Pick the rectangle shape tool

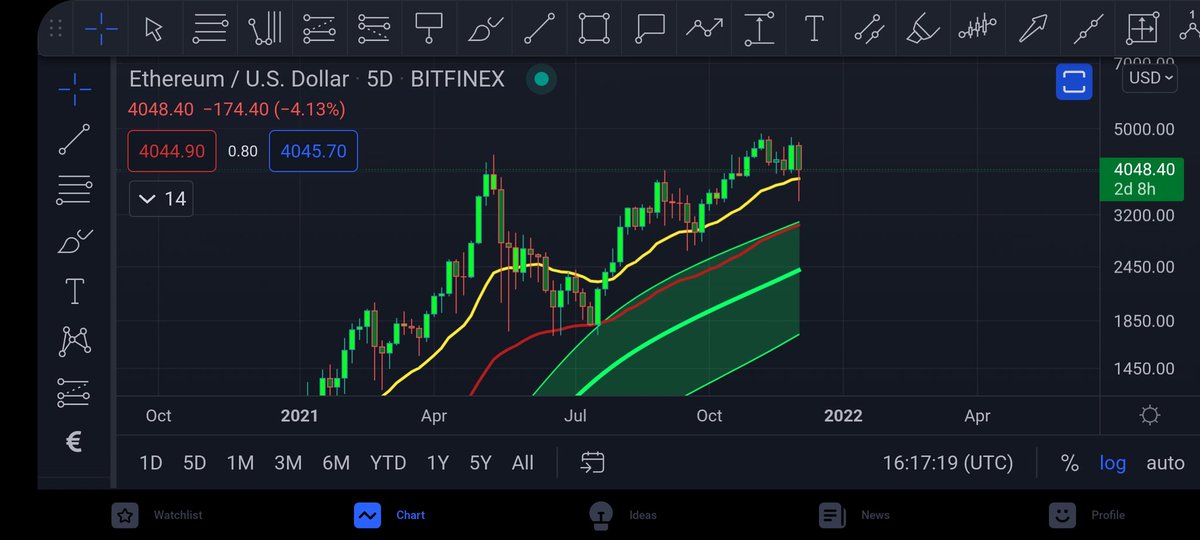[594, 27]
